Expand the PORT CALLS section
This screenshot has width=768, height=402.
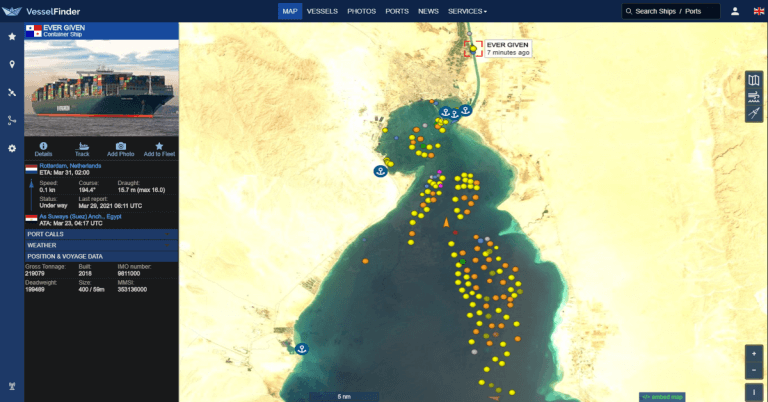[101, 234]
